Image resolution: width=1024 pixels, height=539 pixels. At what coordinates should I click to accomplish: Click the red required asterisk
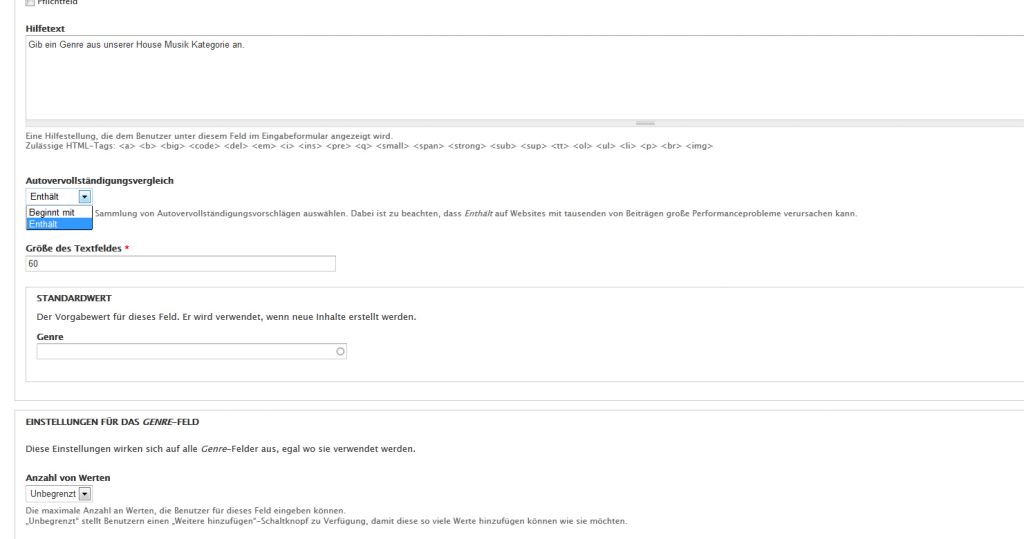(127, 248)
